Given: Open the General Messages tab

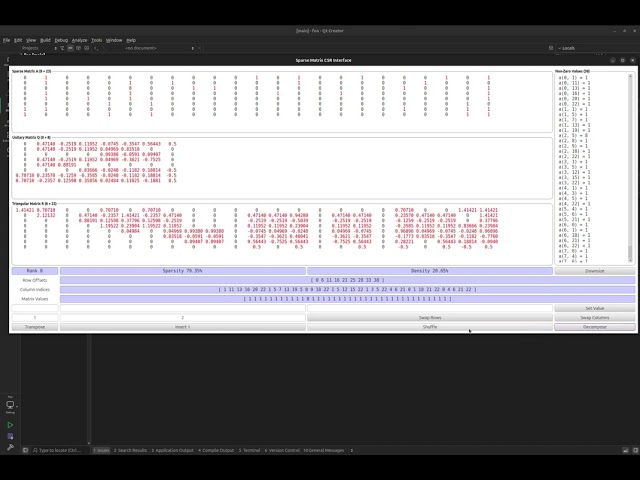Looking at the screenshot, I should (324, 450).
